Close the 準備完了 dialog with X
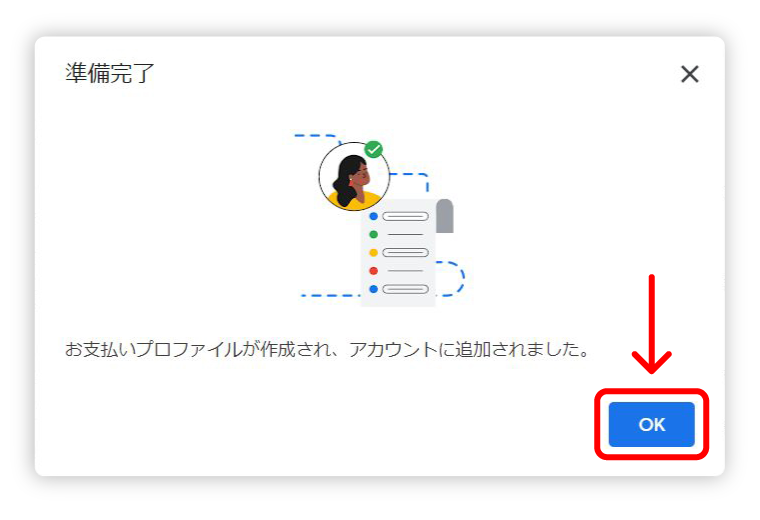 click(689, 74)
